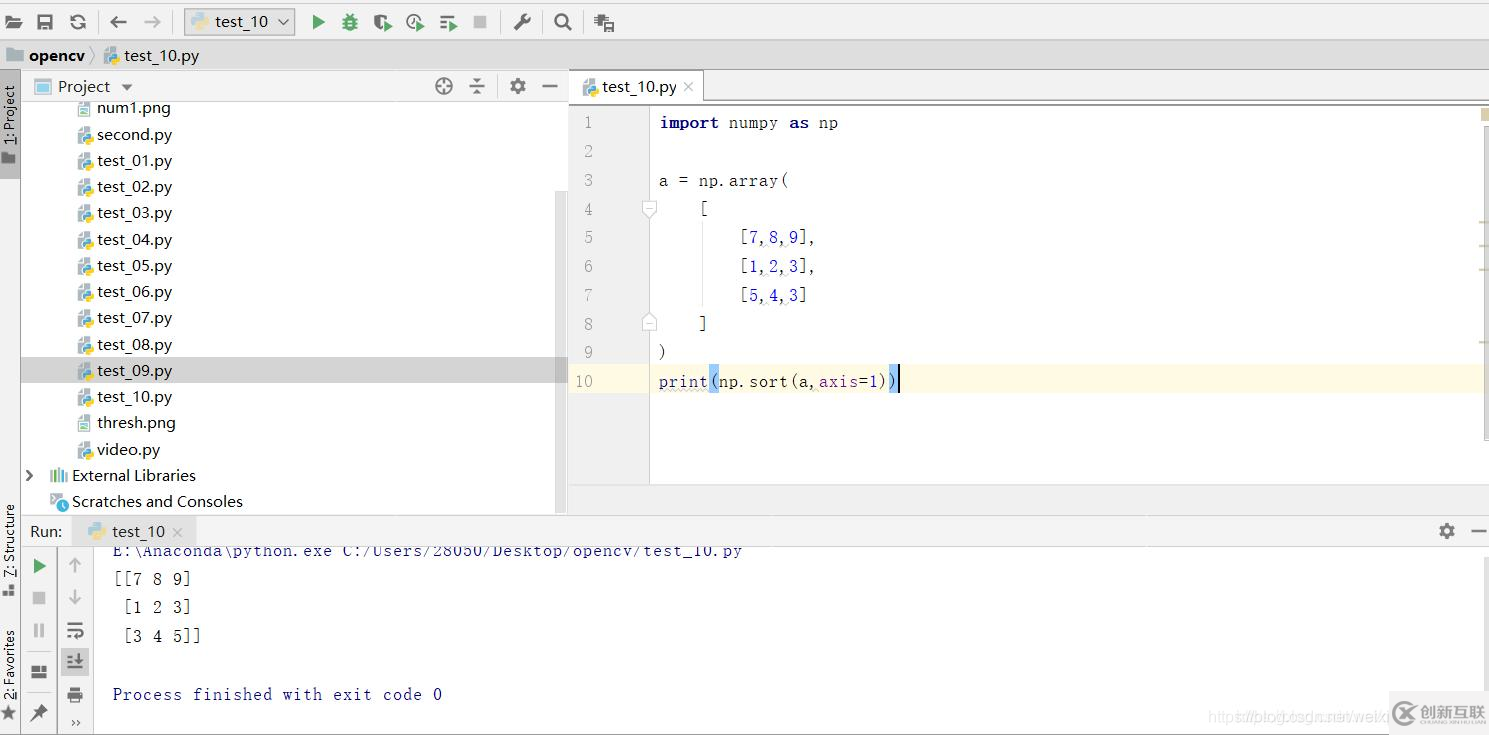Navigate forward with the right arrow
Screen dimensions: 1489x735
tap(152, 22)
